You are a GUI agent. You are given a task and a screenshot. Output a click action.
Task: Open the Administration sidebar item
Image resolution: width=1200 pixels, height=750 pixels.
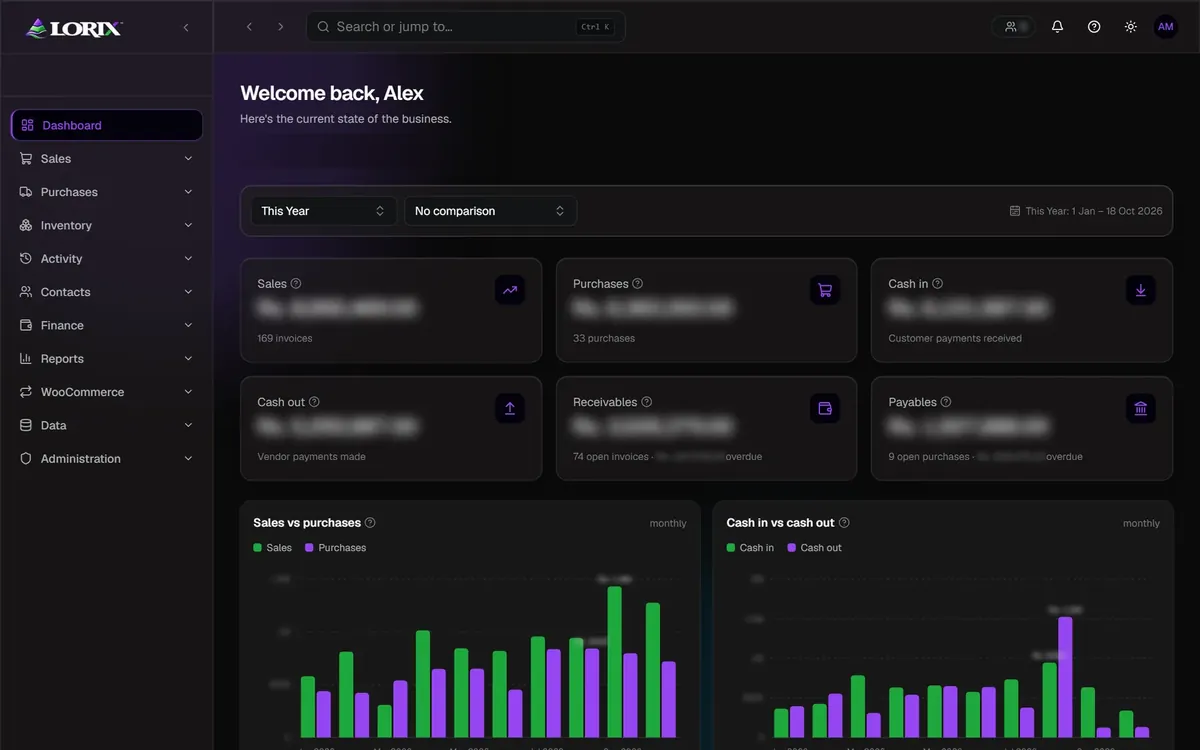[x=107, y=459]
